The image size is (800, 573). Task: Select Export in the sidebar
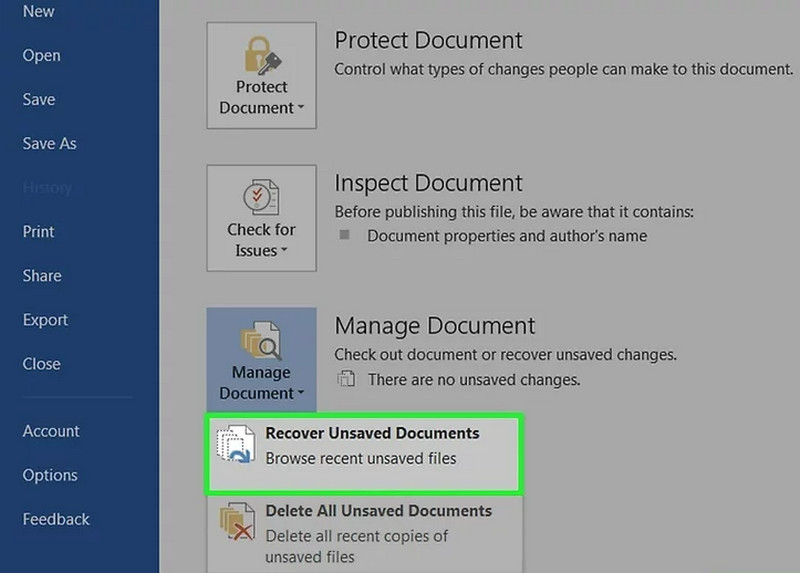tap(46, 320)
